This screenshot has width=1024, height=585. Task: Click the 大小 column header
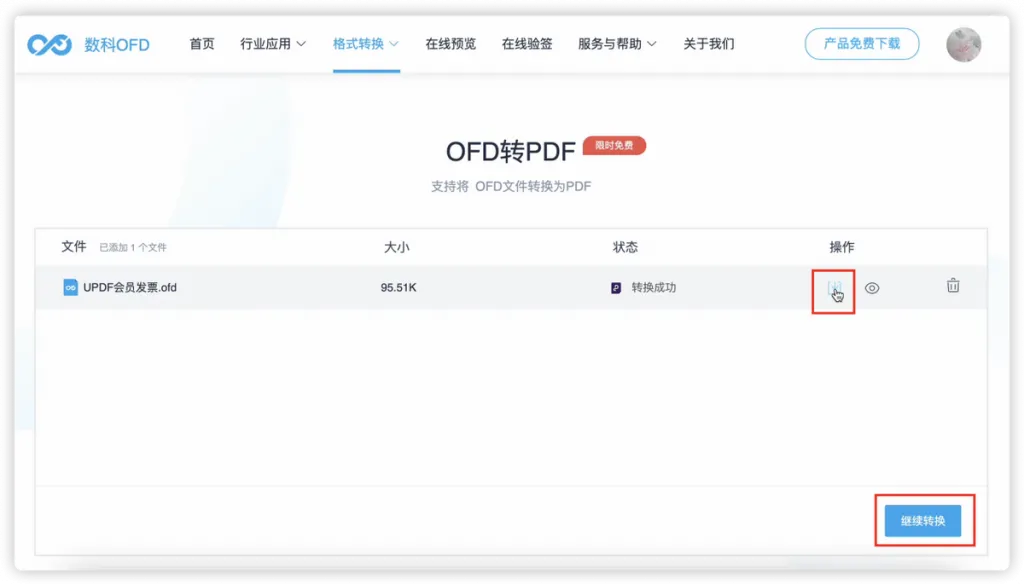pyautogui.click(x=396, y=247)
